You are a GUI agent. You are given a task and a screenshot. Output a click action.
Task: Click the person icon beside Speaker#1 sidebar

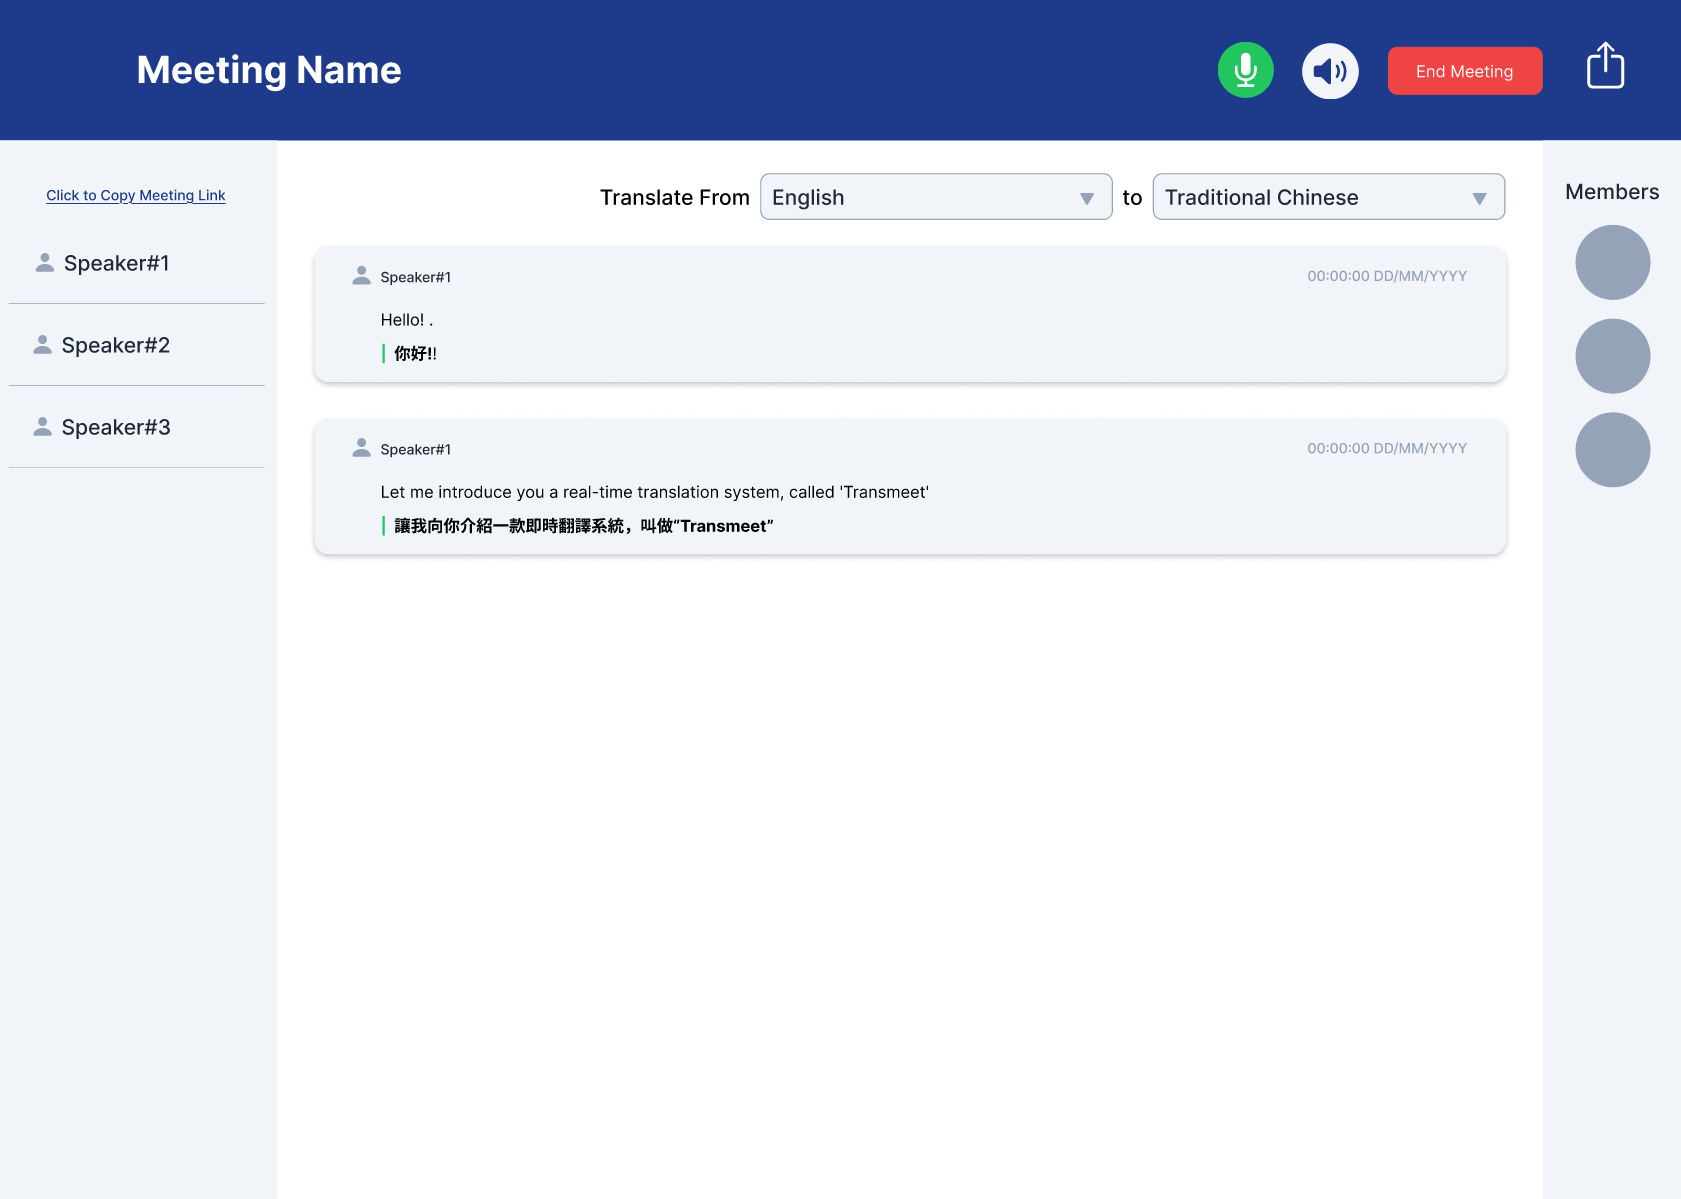(x=45, y=262)
